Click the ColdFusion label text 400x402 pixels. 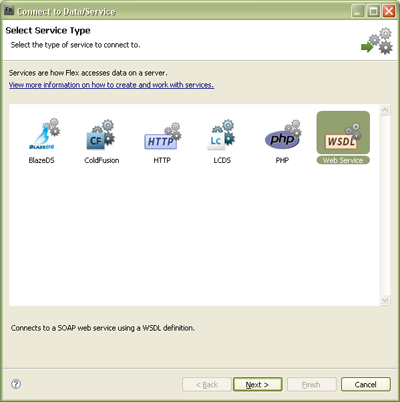[102, 160]
